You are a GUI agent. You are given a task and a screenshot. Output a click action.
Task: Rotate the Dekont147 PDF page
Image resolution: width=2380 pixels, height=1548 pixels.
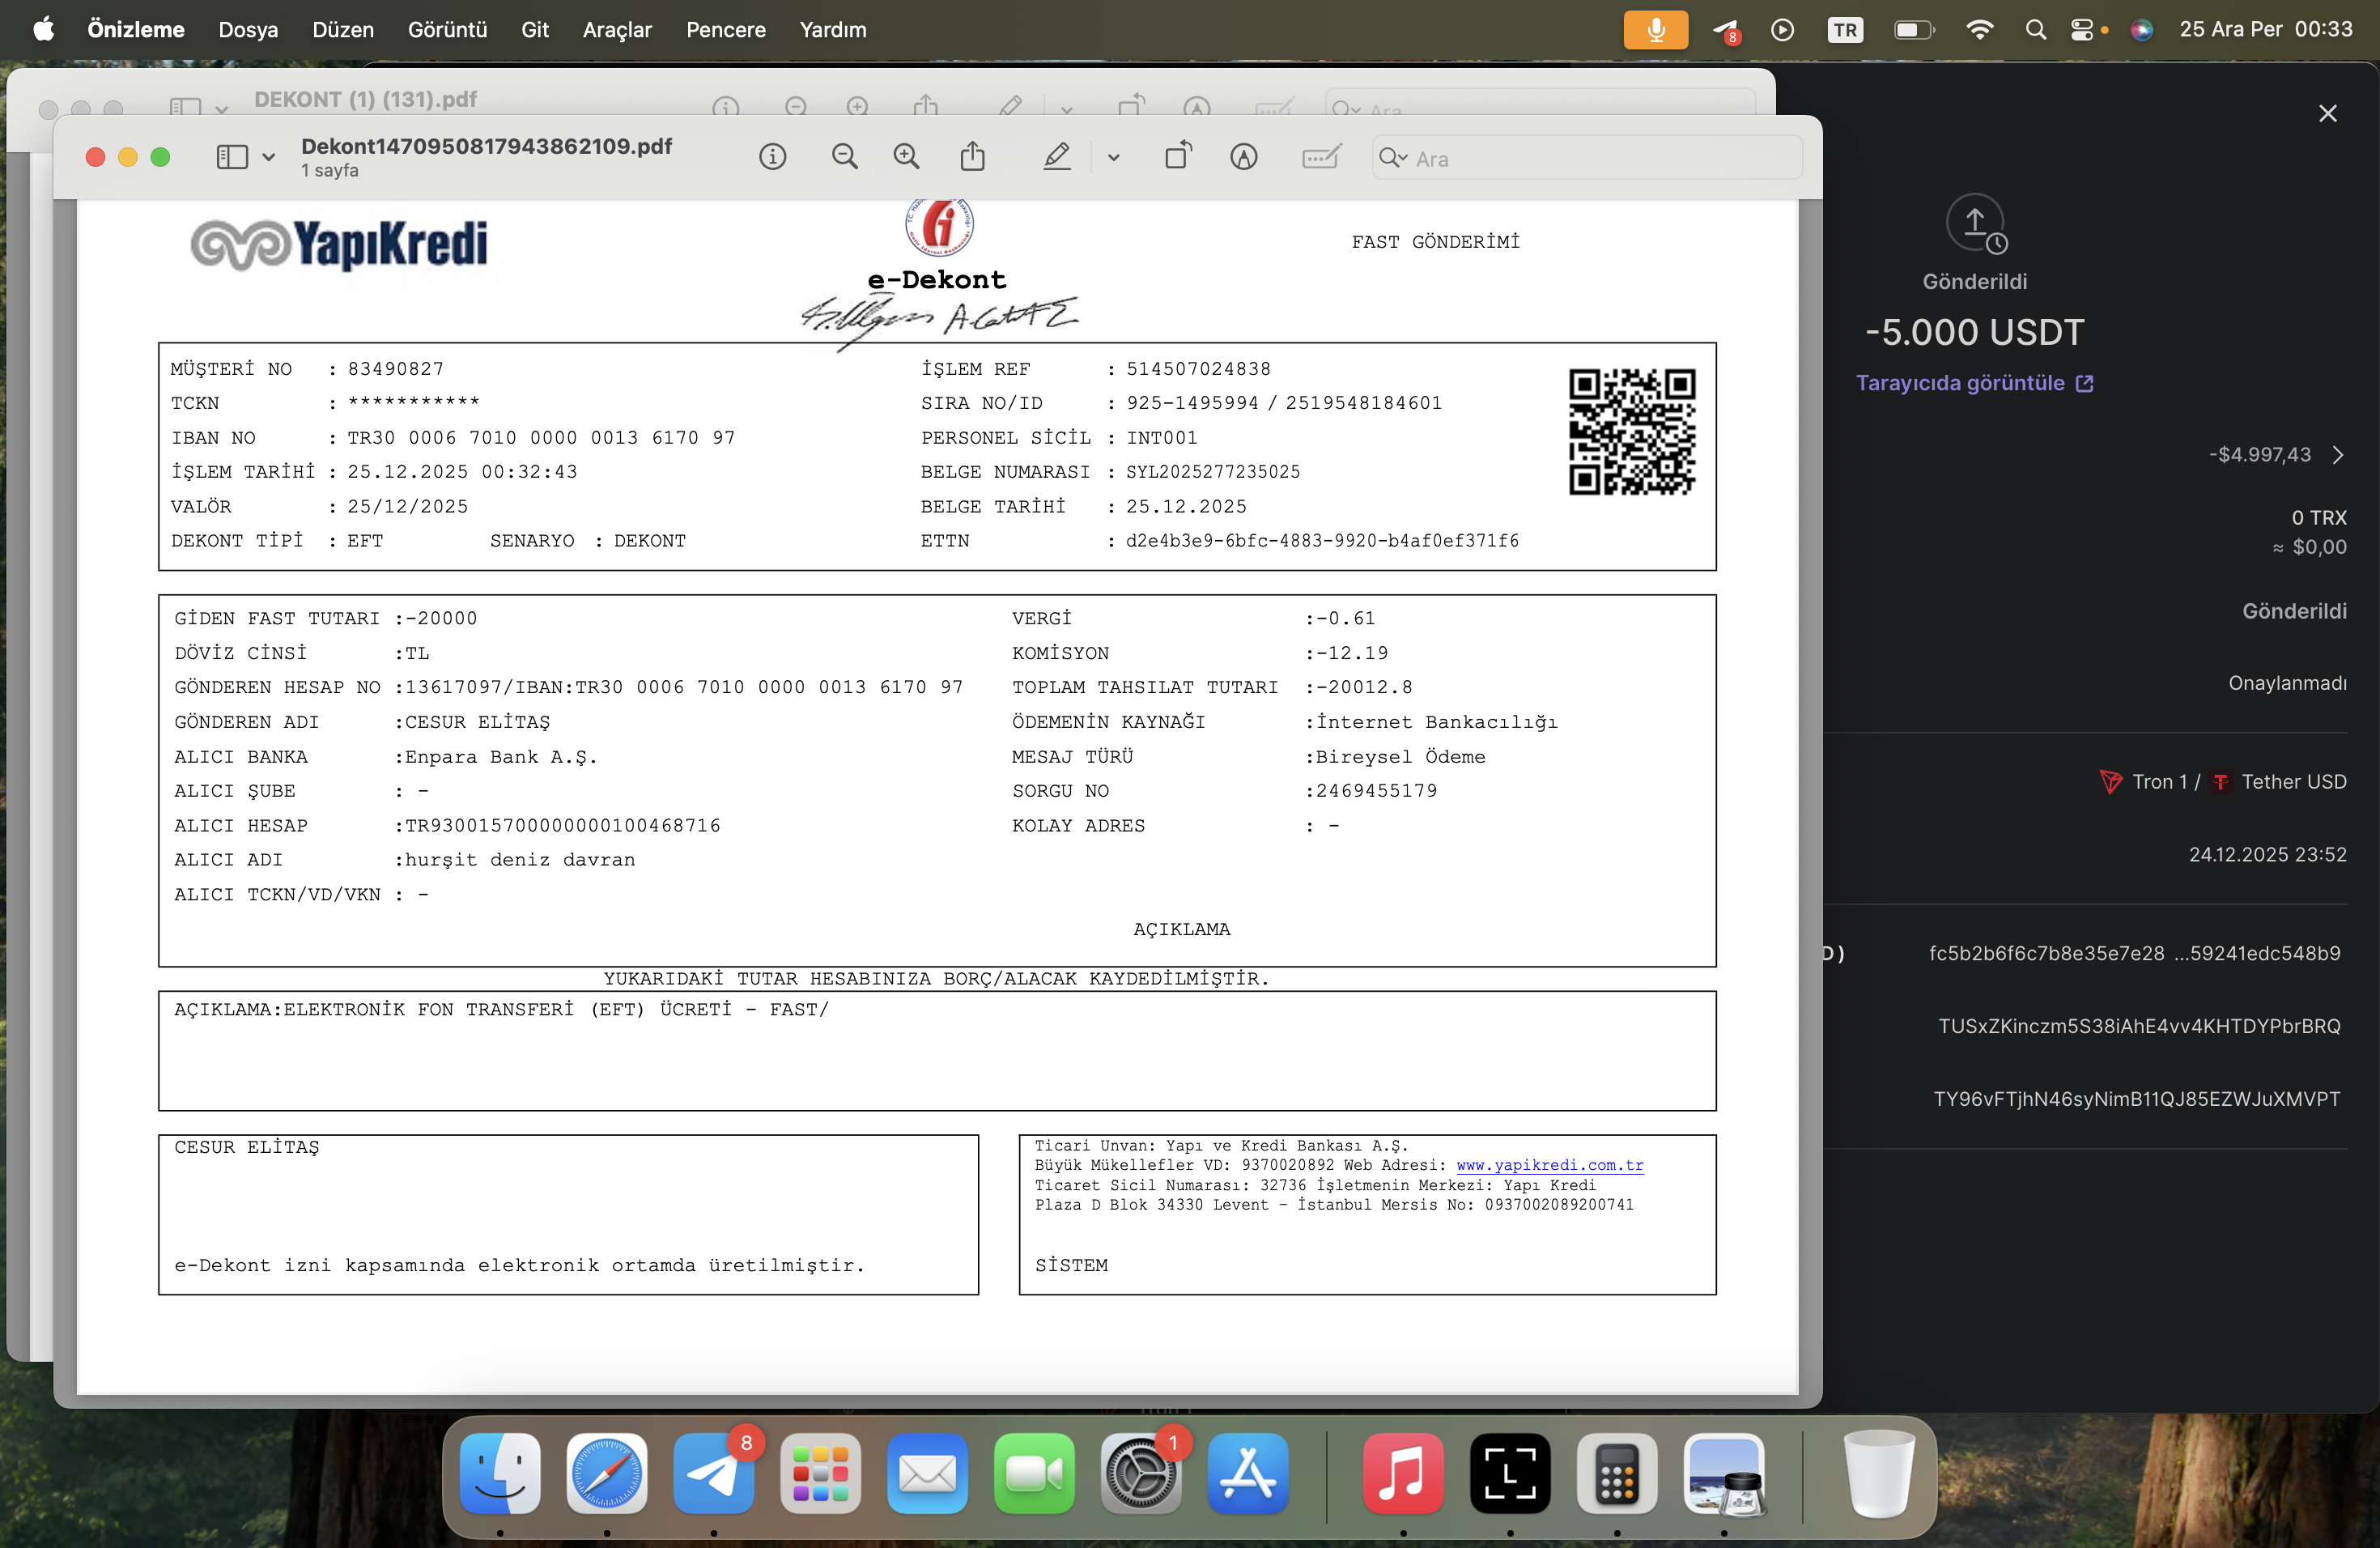click(x=1178, y=156)
